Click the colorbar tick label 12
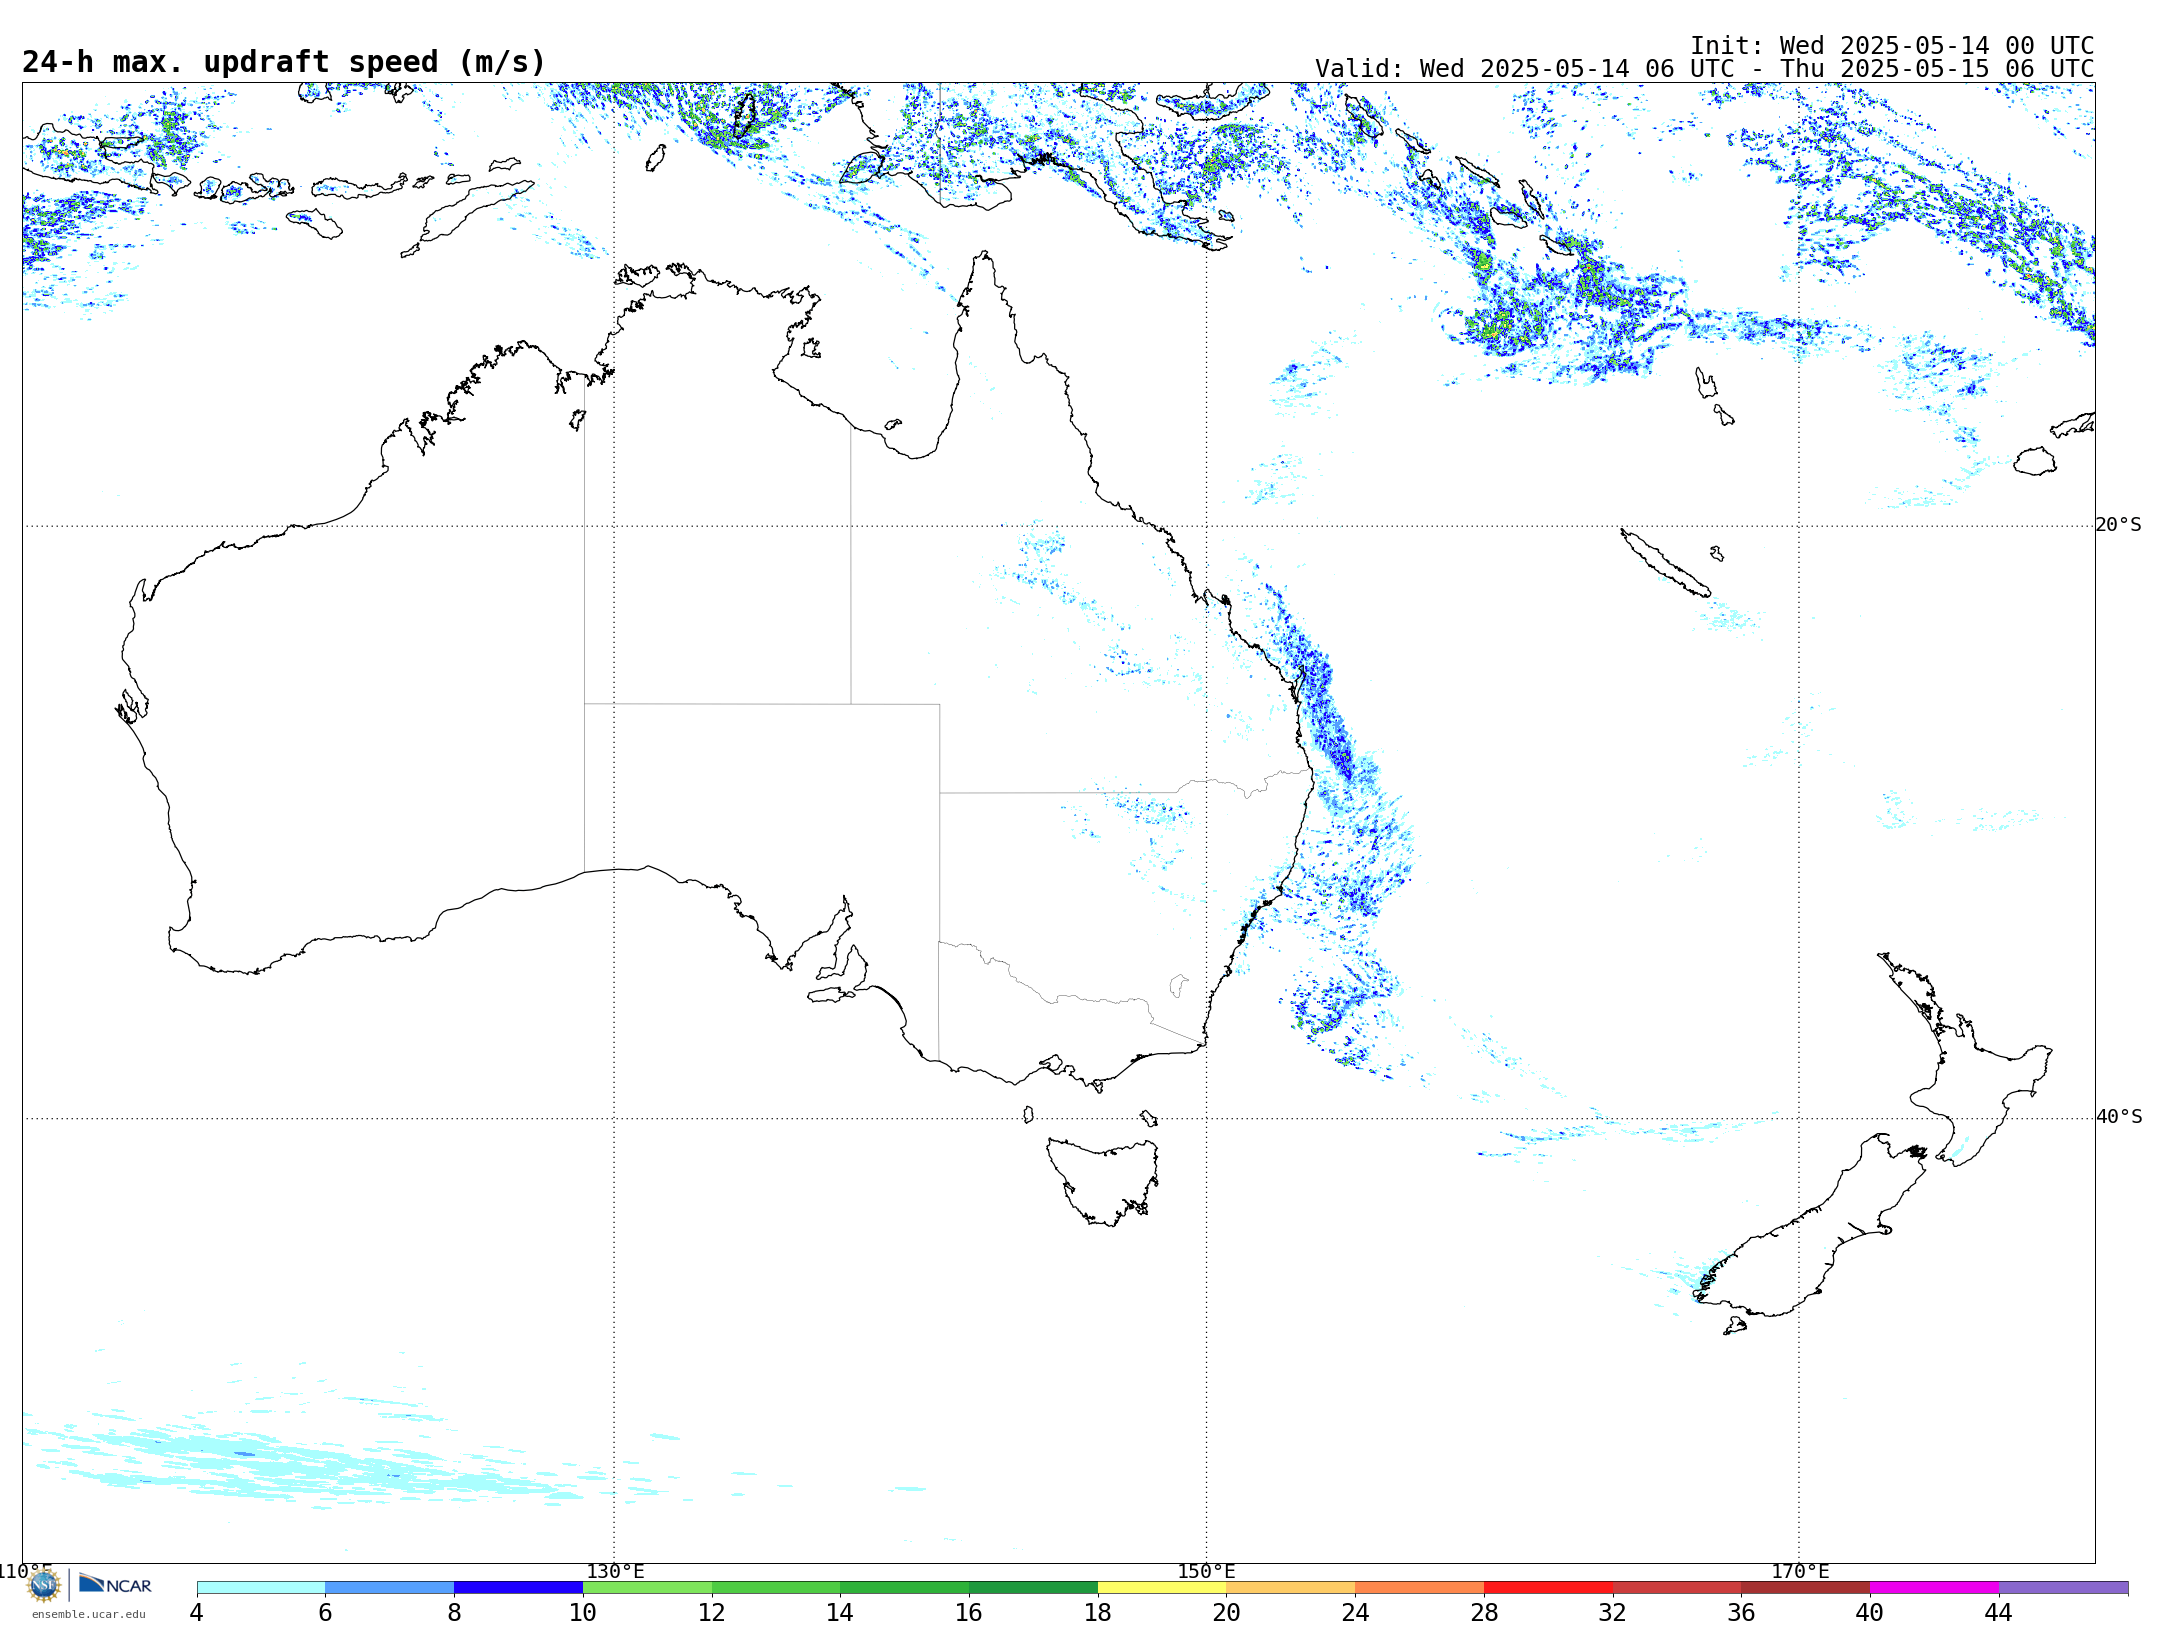The image size is (2160, 1626). coord(712,1612)
